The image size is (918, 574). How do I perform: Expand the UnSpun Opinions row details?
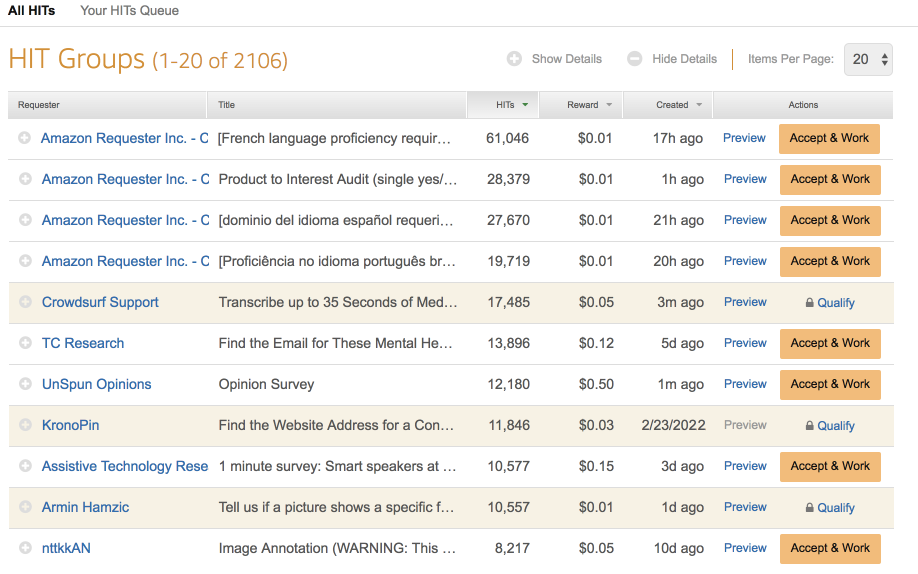pyautogui.click(x=25, y=384)
